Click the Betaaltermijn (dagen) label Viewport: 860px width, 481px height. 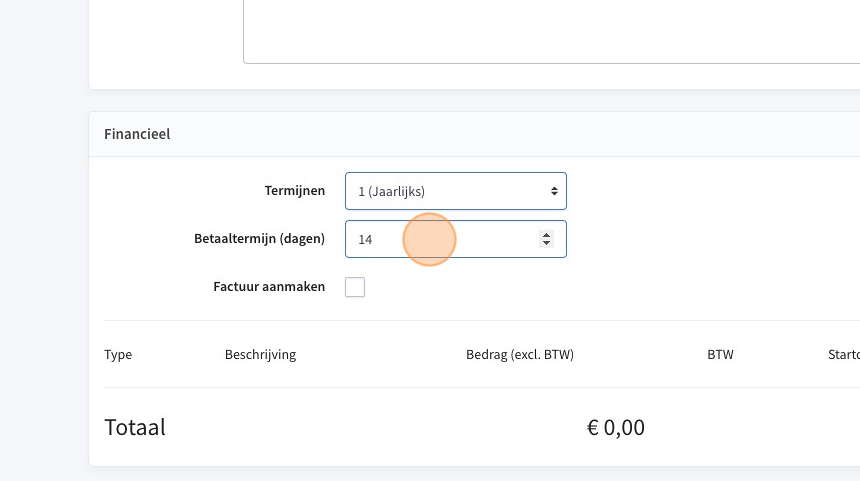(x=259, y=239)
